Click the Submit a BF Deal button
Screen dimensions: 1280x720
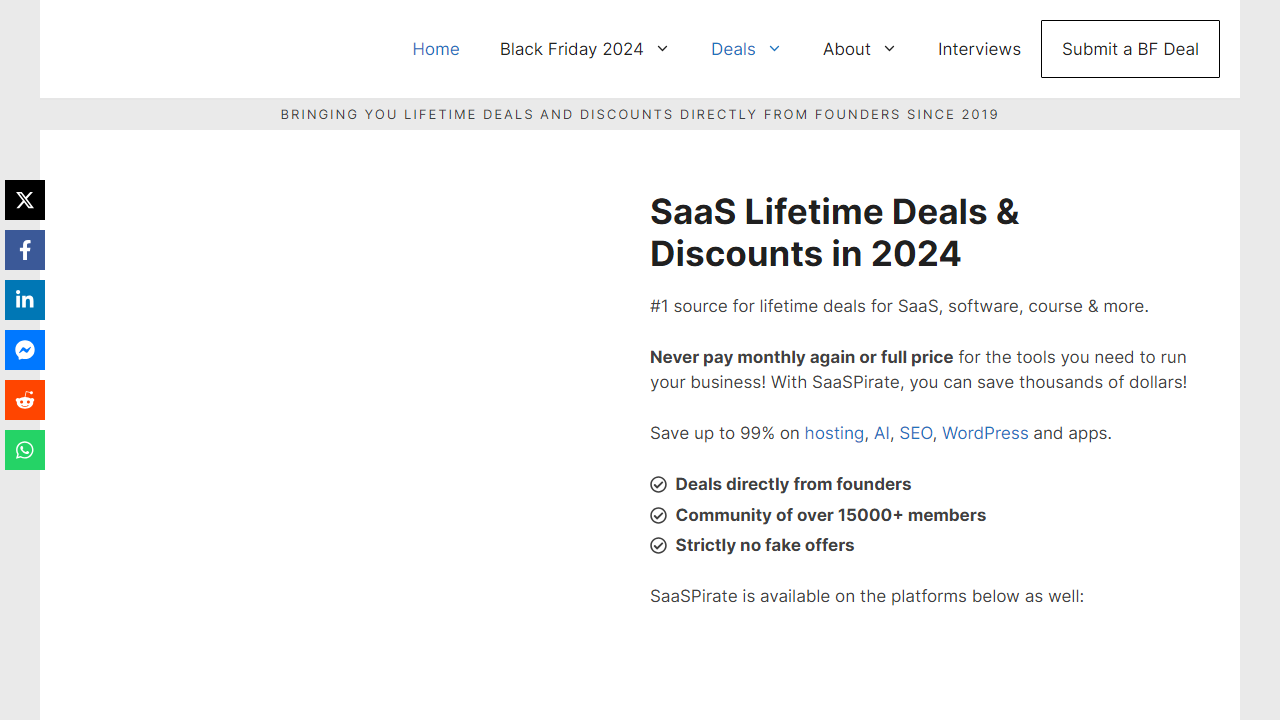(x=1130, y=49)
